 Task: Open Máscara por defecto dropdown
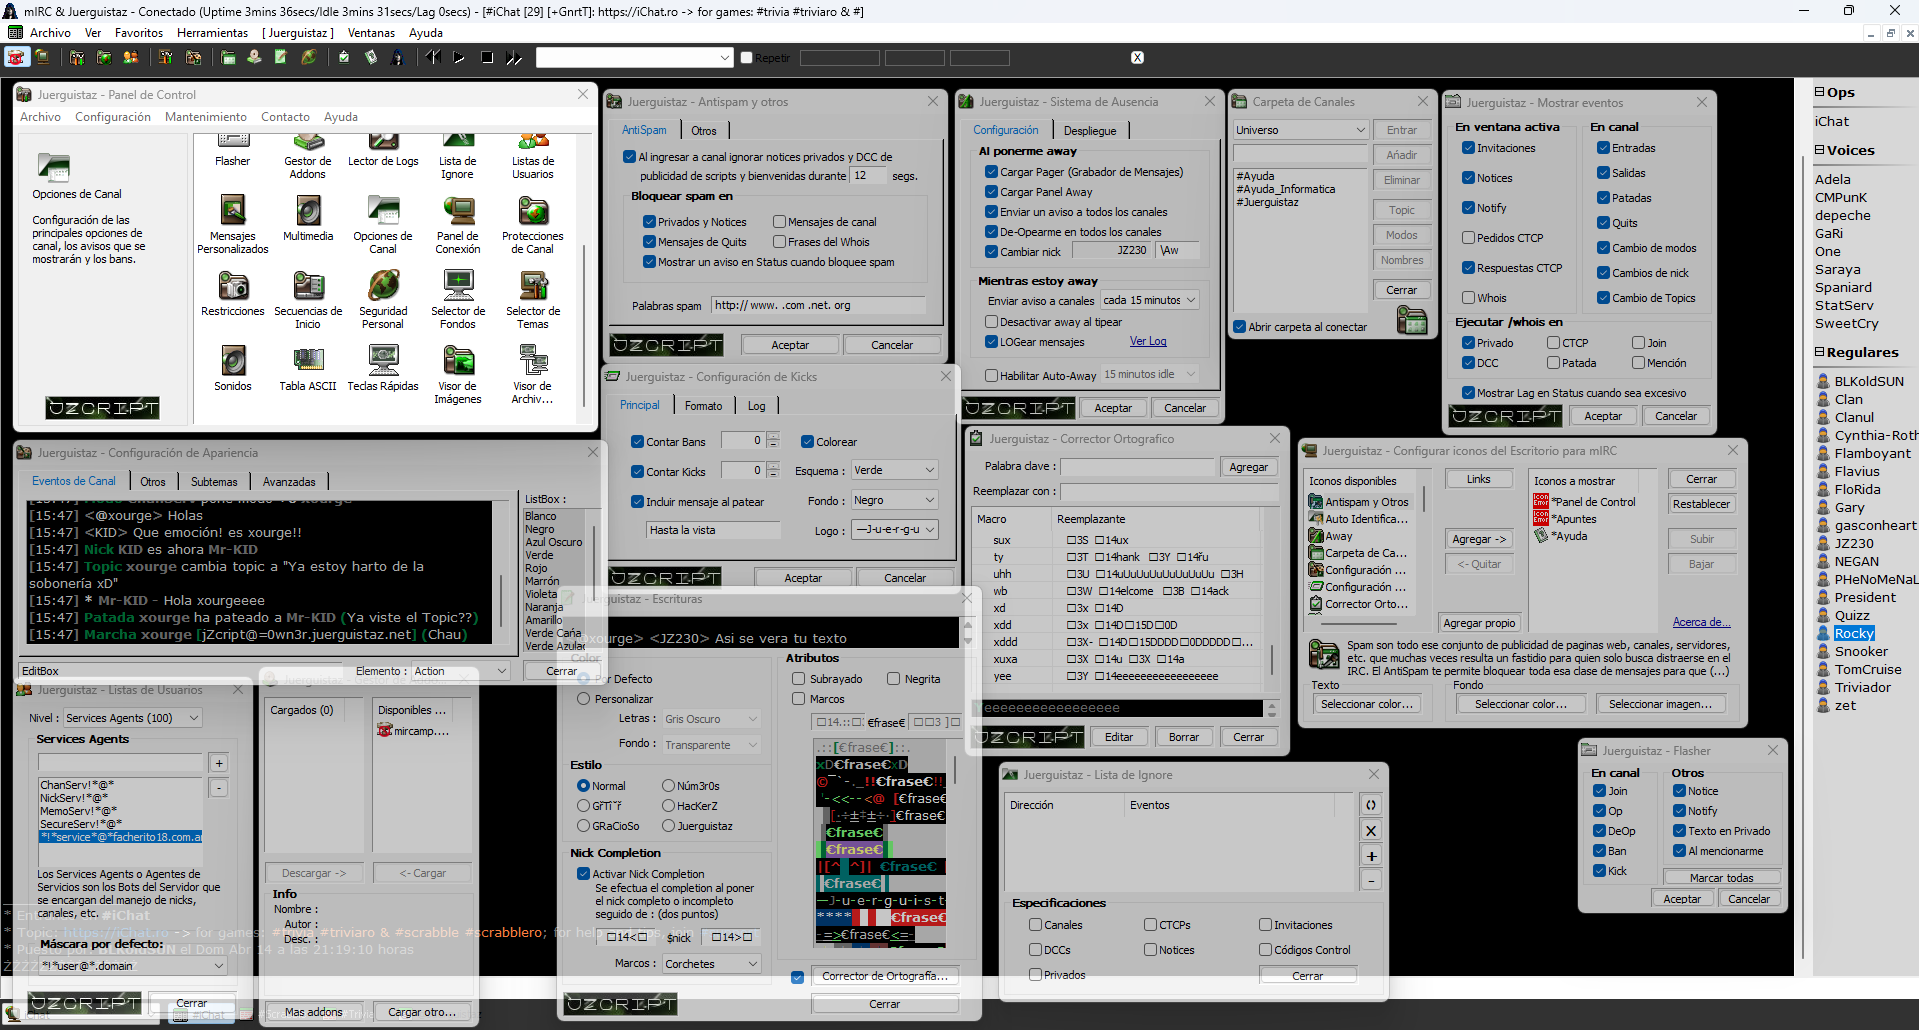pos(132,966)
